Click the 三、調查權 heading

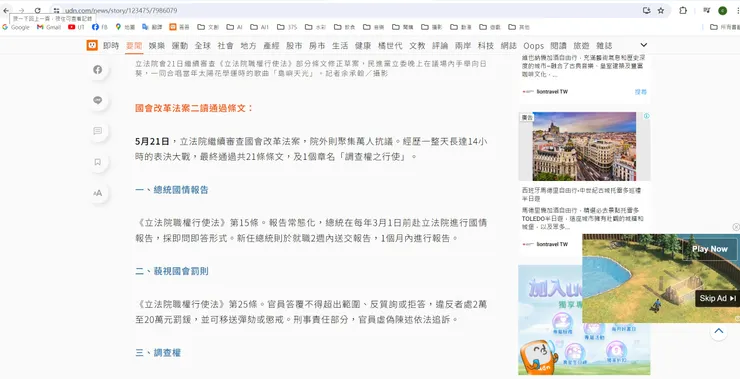158,353
